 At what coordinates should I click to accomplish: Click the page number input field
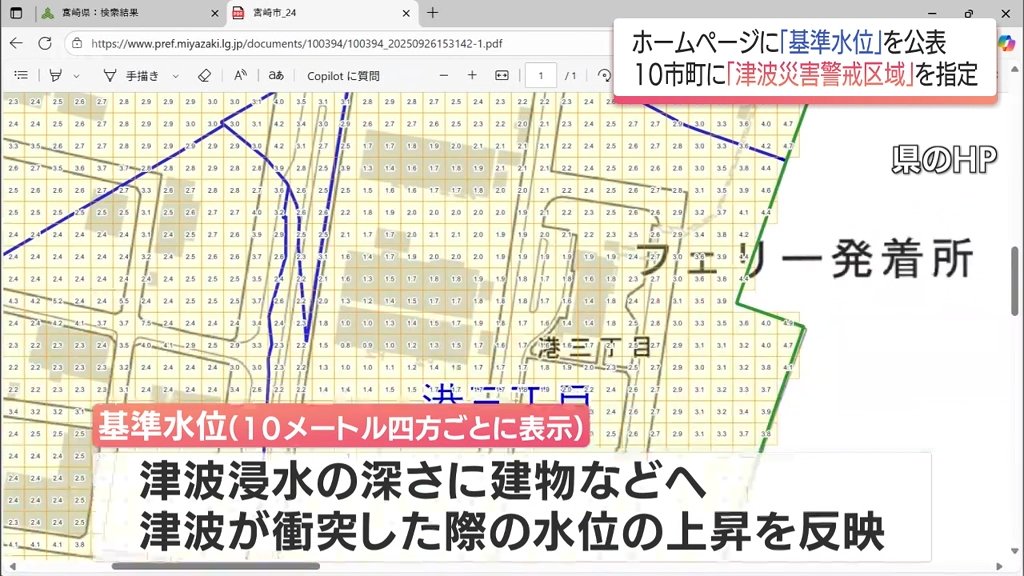coord(541,75)
